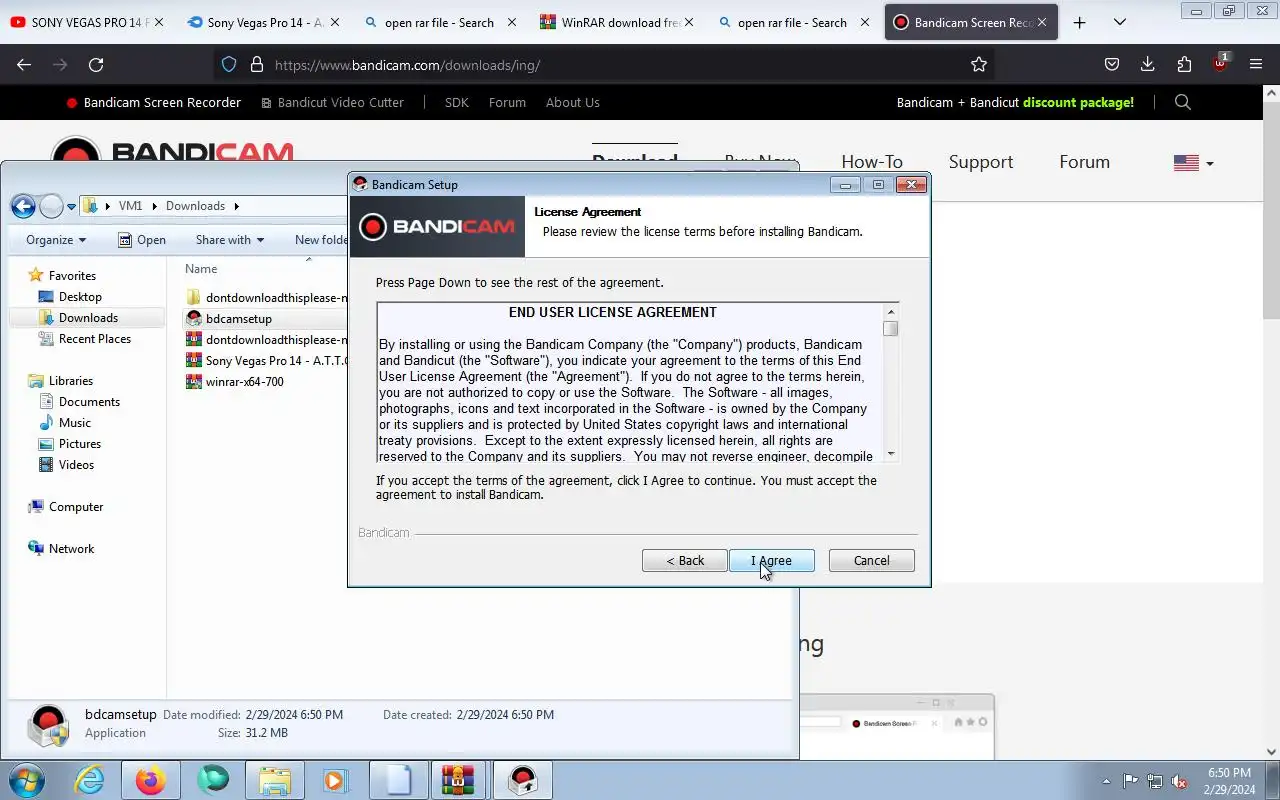Launch Internet Explorer from taskbar
The height and width of the screenshot is (800, 1280).
90,780
